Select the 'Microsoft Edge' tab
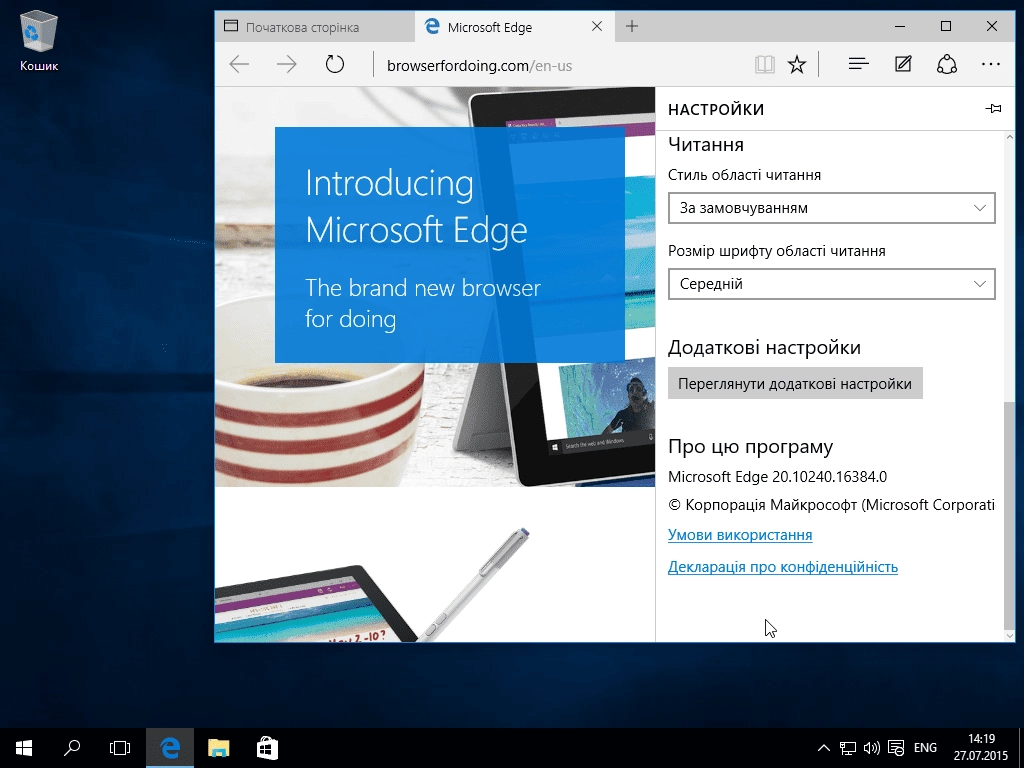Screen dimensions: 1024x768 [515, 27]
